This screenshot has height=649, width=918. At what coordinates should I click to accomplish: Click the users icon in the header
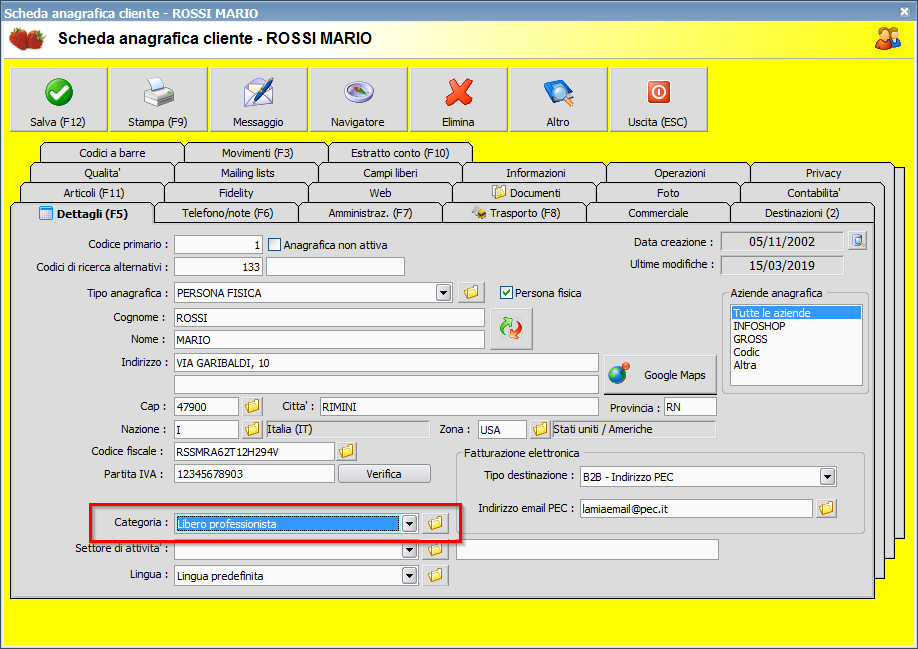(888, 39)
